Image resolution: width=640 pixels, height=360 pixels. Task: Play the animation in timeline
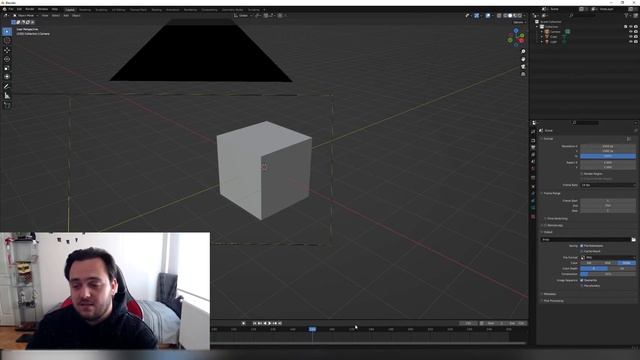click(x=269, y=323)
